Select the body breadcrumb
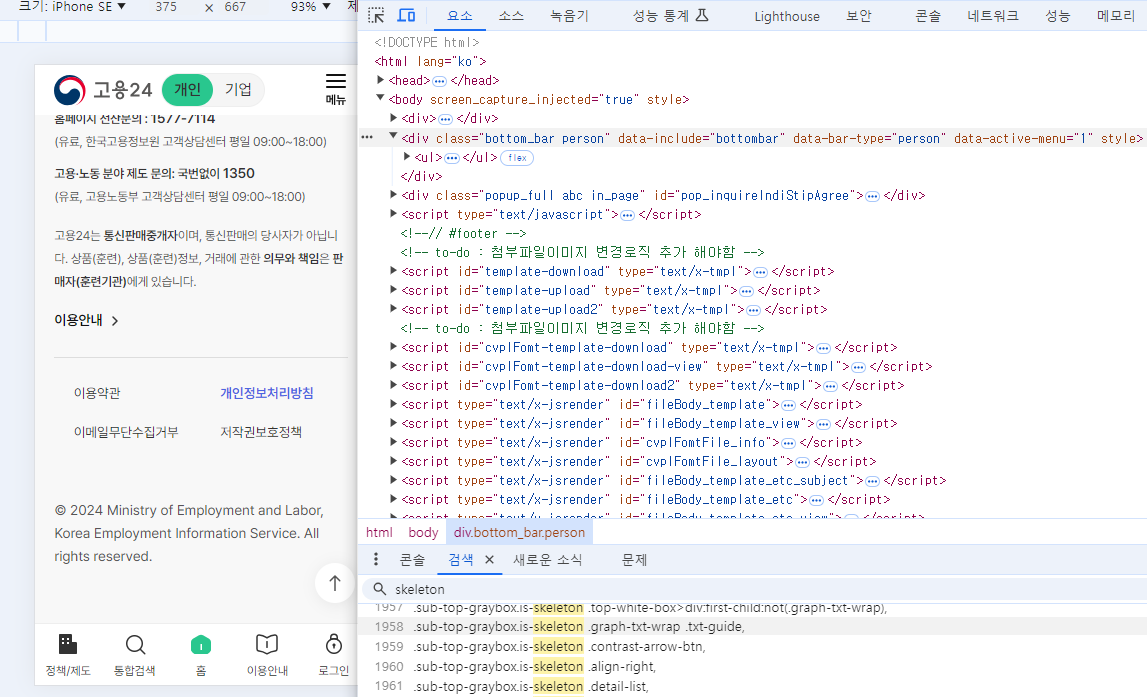 pos(423,532)
